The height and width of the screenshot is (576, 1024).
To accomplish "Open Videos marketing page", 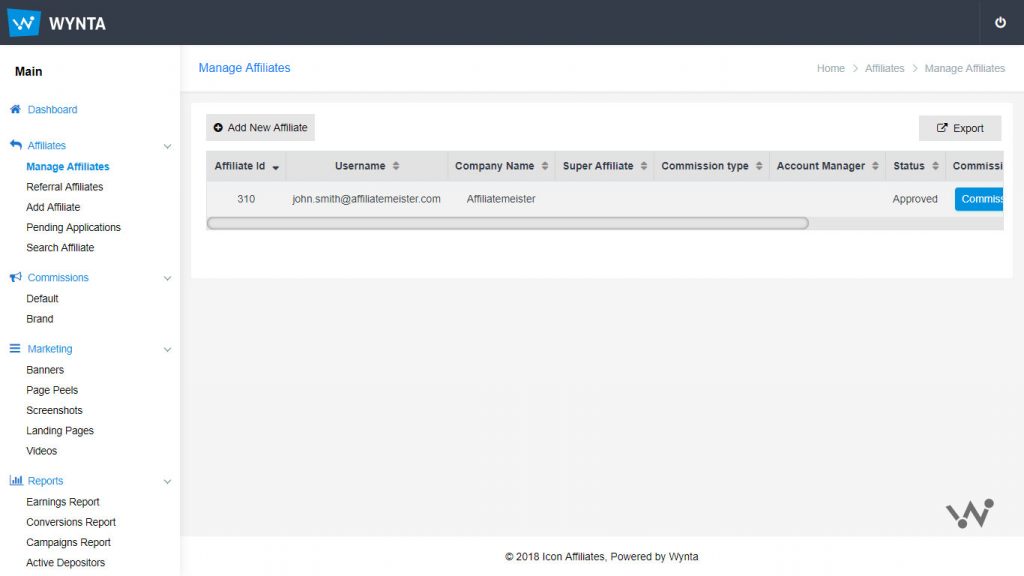I will [42, 451].
